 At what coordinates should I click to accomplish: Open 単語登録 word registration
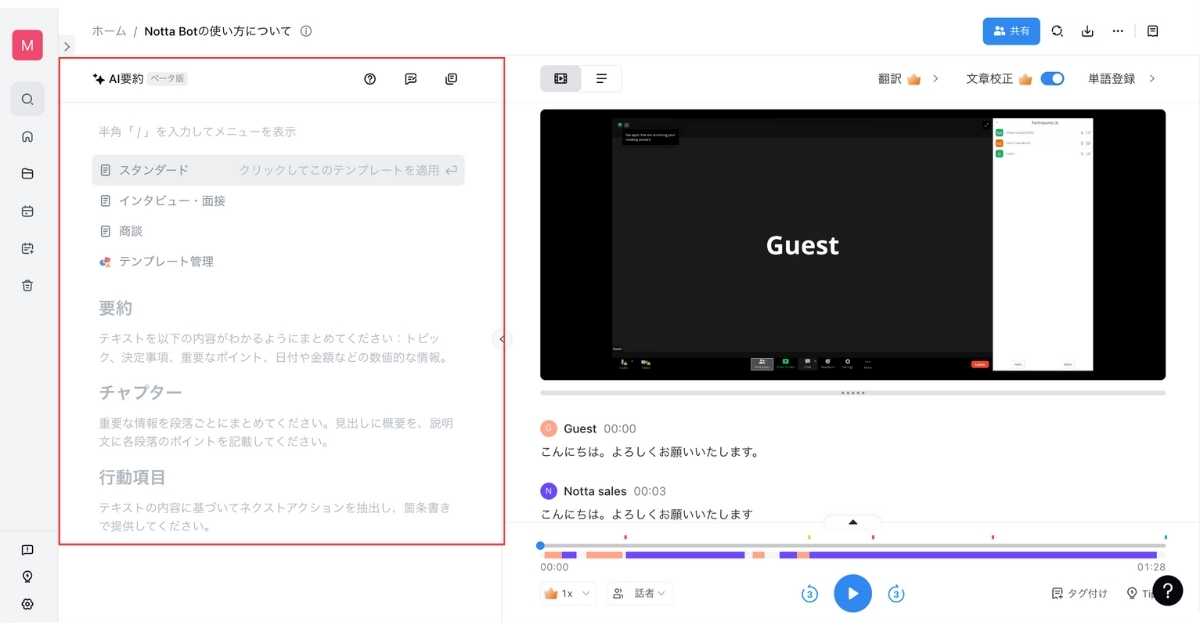[x=1121, y=78]
